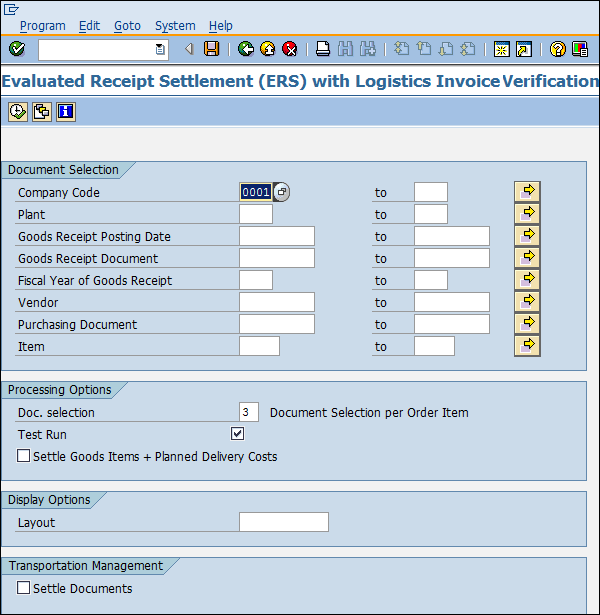Viewport: 600px width, 615px height.
Task: Click the Find Next binoculars icon
Action: [x=367, y=49]
